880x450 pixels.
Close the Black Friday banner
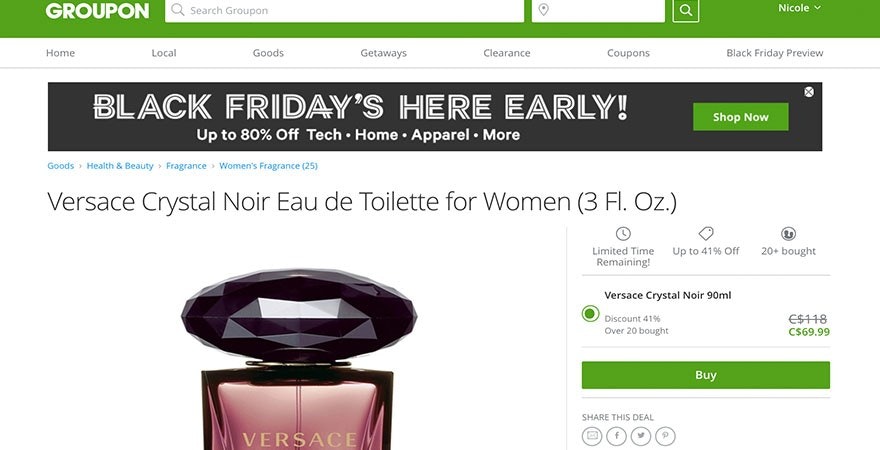[809, 92]
